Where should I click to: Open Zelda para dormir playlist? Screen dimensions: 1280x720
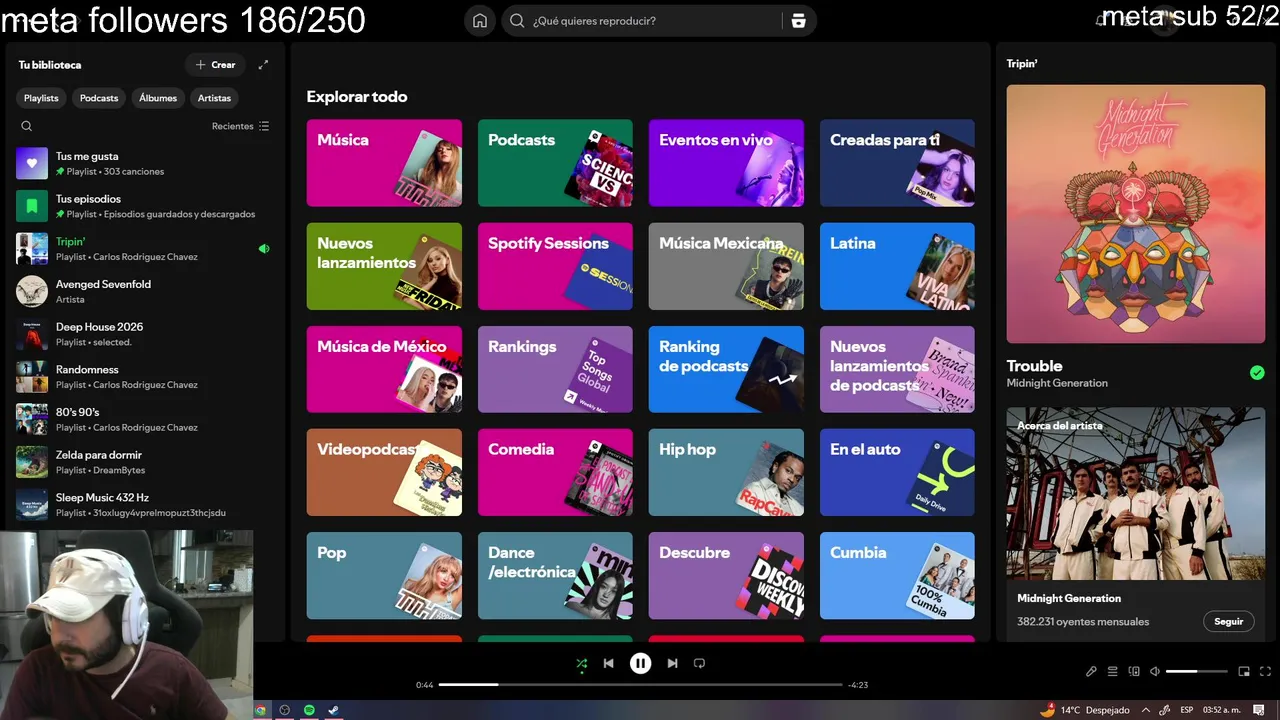(x=143, y=462)
